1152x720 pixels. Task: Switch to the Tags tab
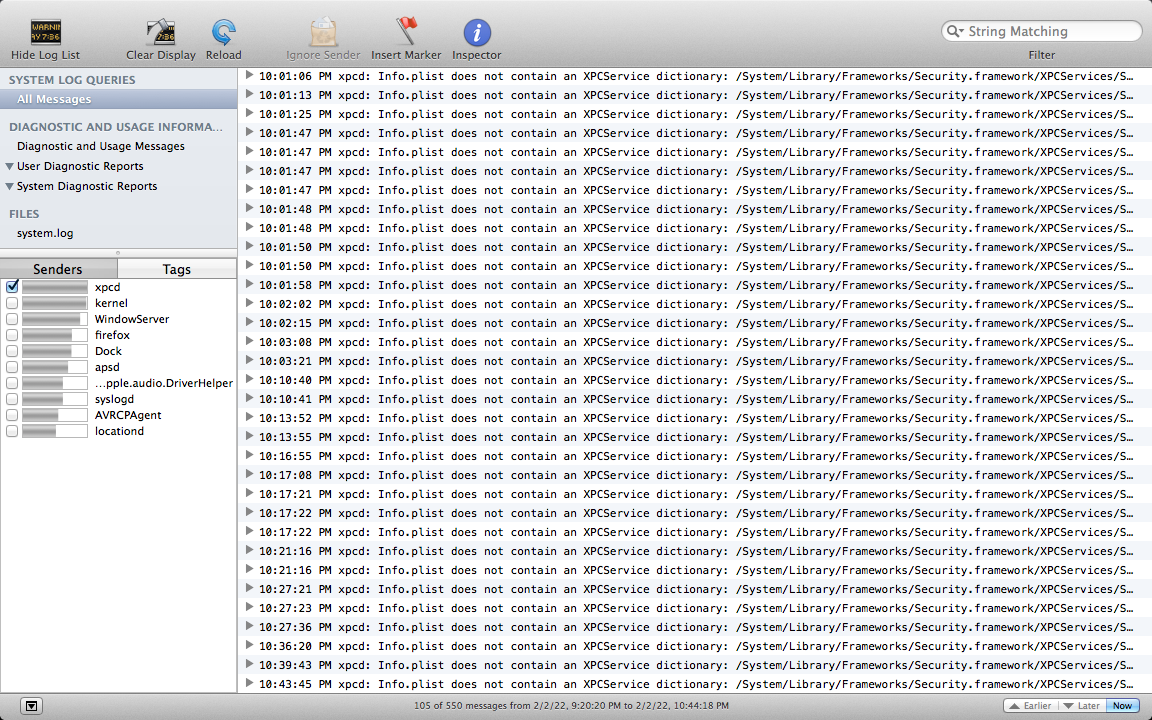click(x=177, y=268)
